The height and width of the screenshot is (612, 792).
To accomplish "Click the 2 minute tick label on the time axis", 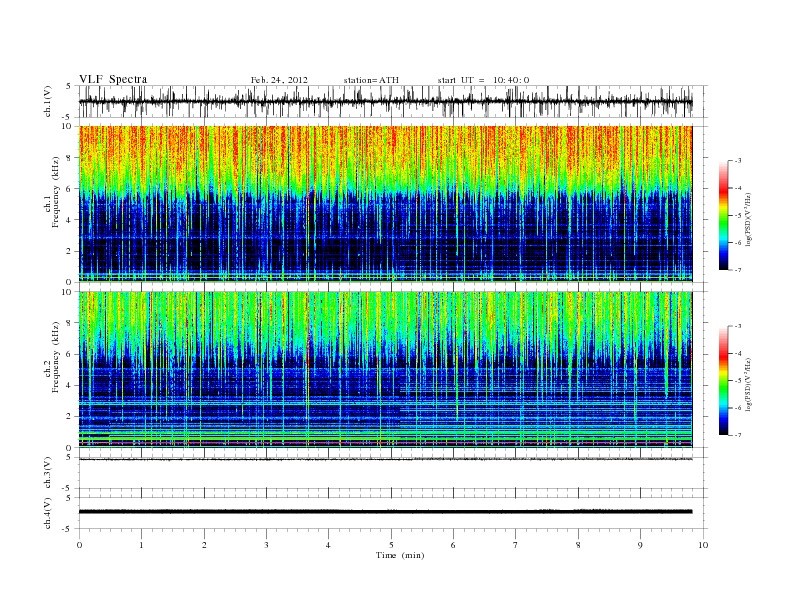I will coord(204,545).
